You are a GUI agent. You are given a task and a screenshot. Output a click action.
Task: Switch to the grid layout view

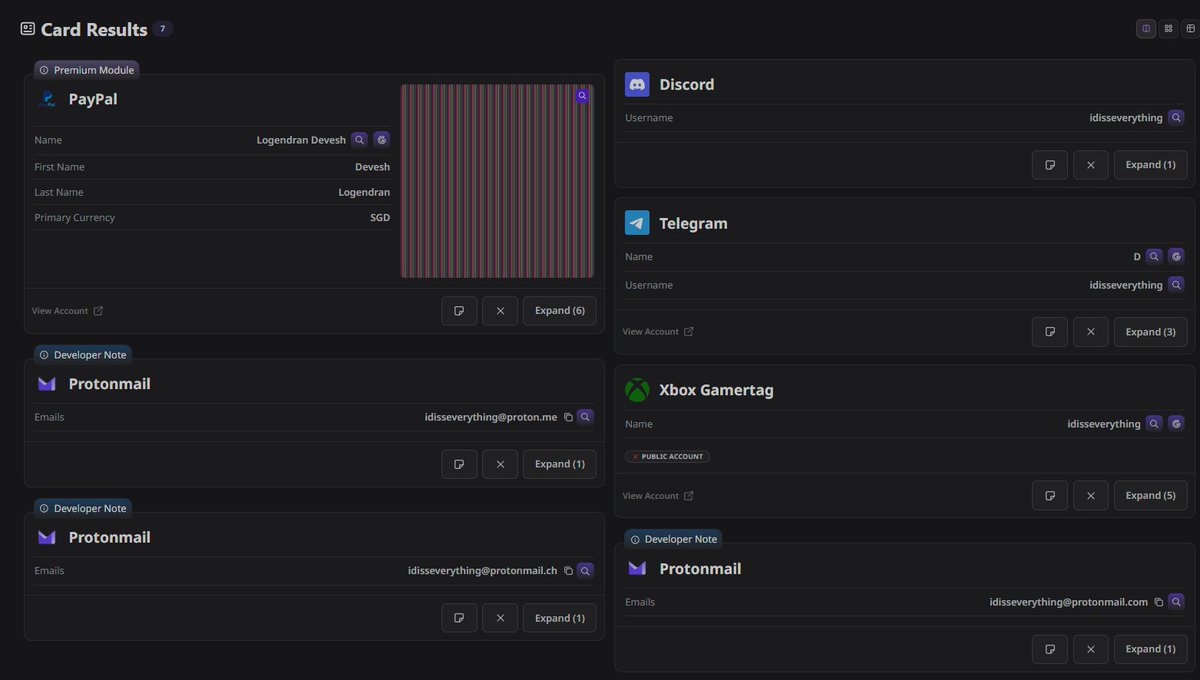point(1168,28)
